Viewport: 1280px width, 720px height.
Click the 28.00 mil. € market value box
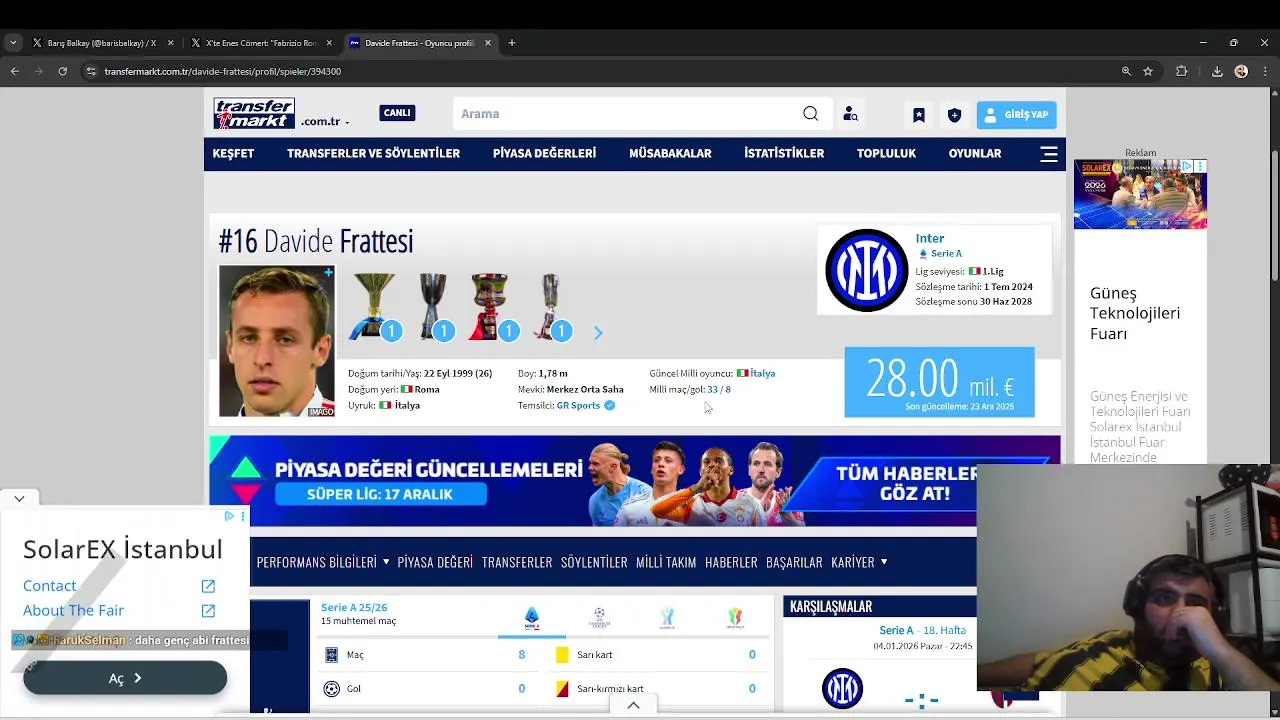940,382
